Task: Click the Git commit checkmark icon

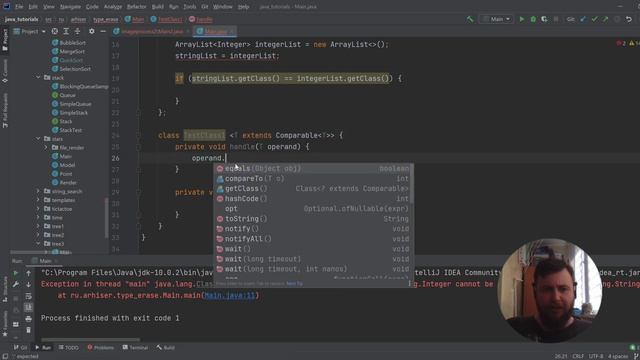Action: click(x=594, y=19)
